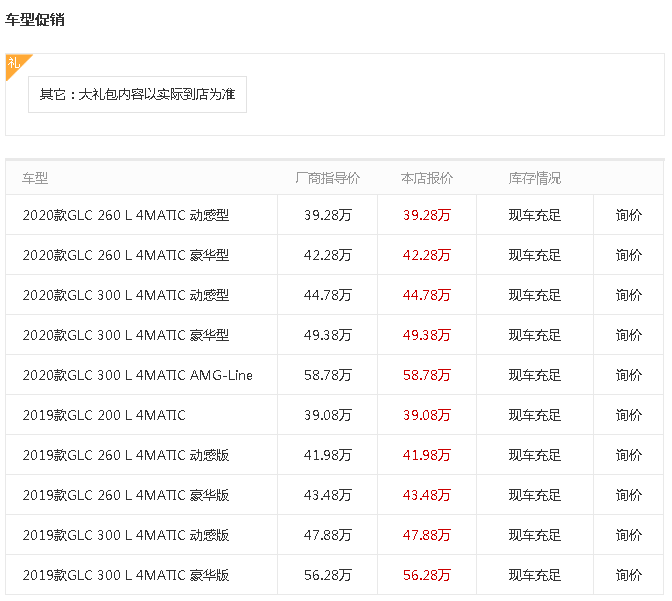672x601 pixels.
Task: Select the red 56.28万 dealer price
Action: tap(427, 575)
